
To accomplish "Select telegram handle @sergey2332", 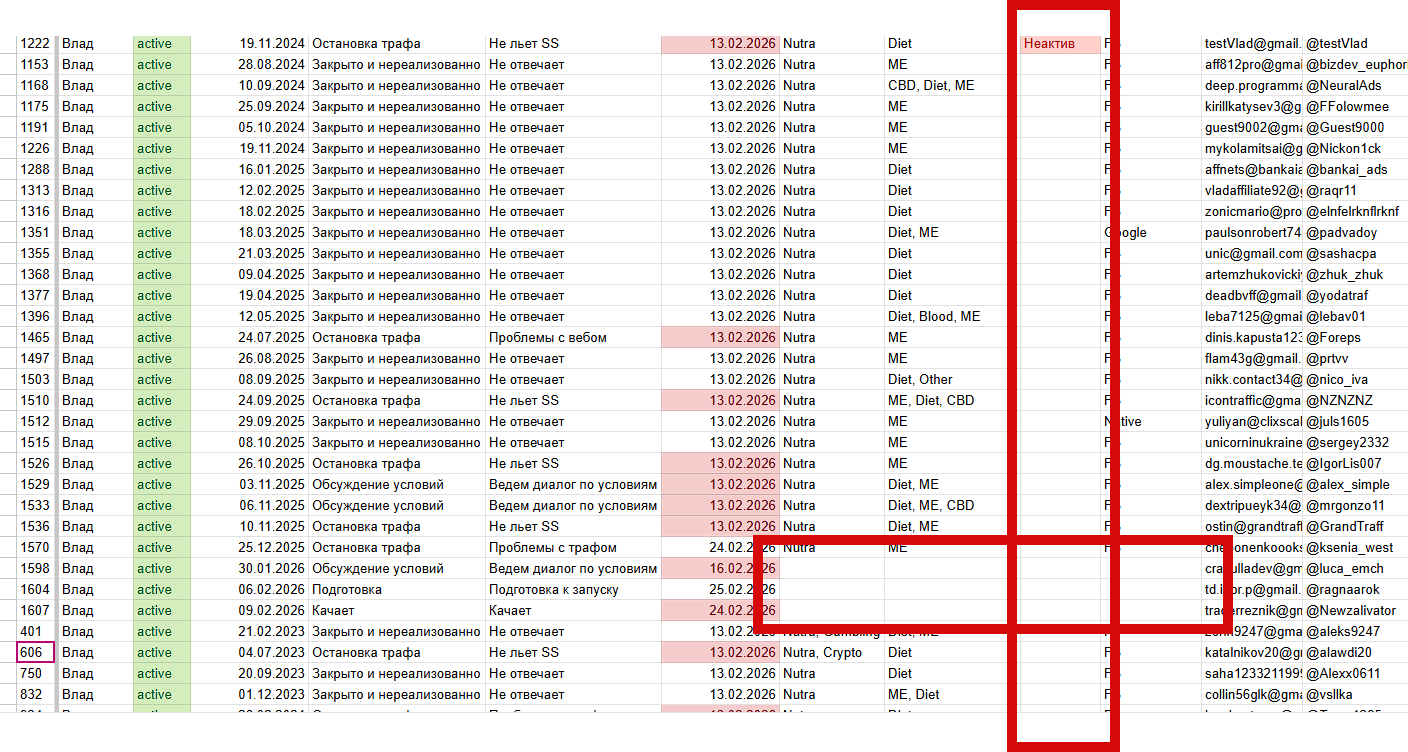I will click(1355, 443).
